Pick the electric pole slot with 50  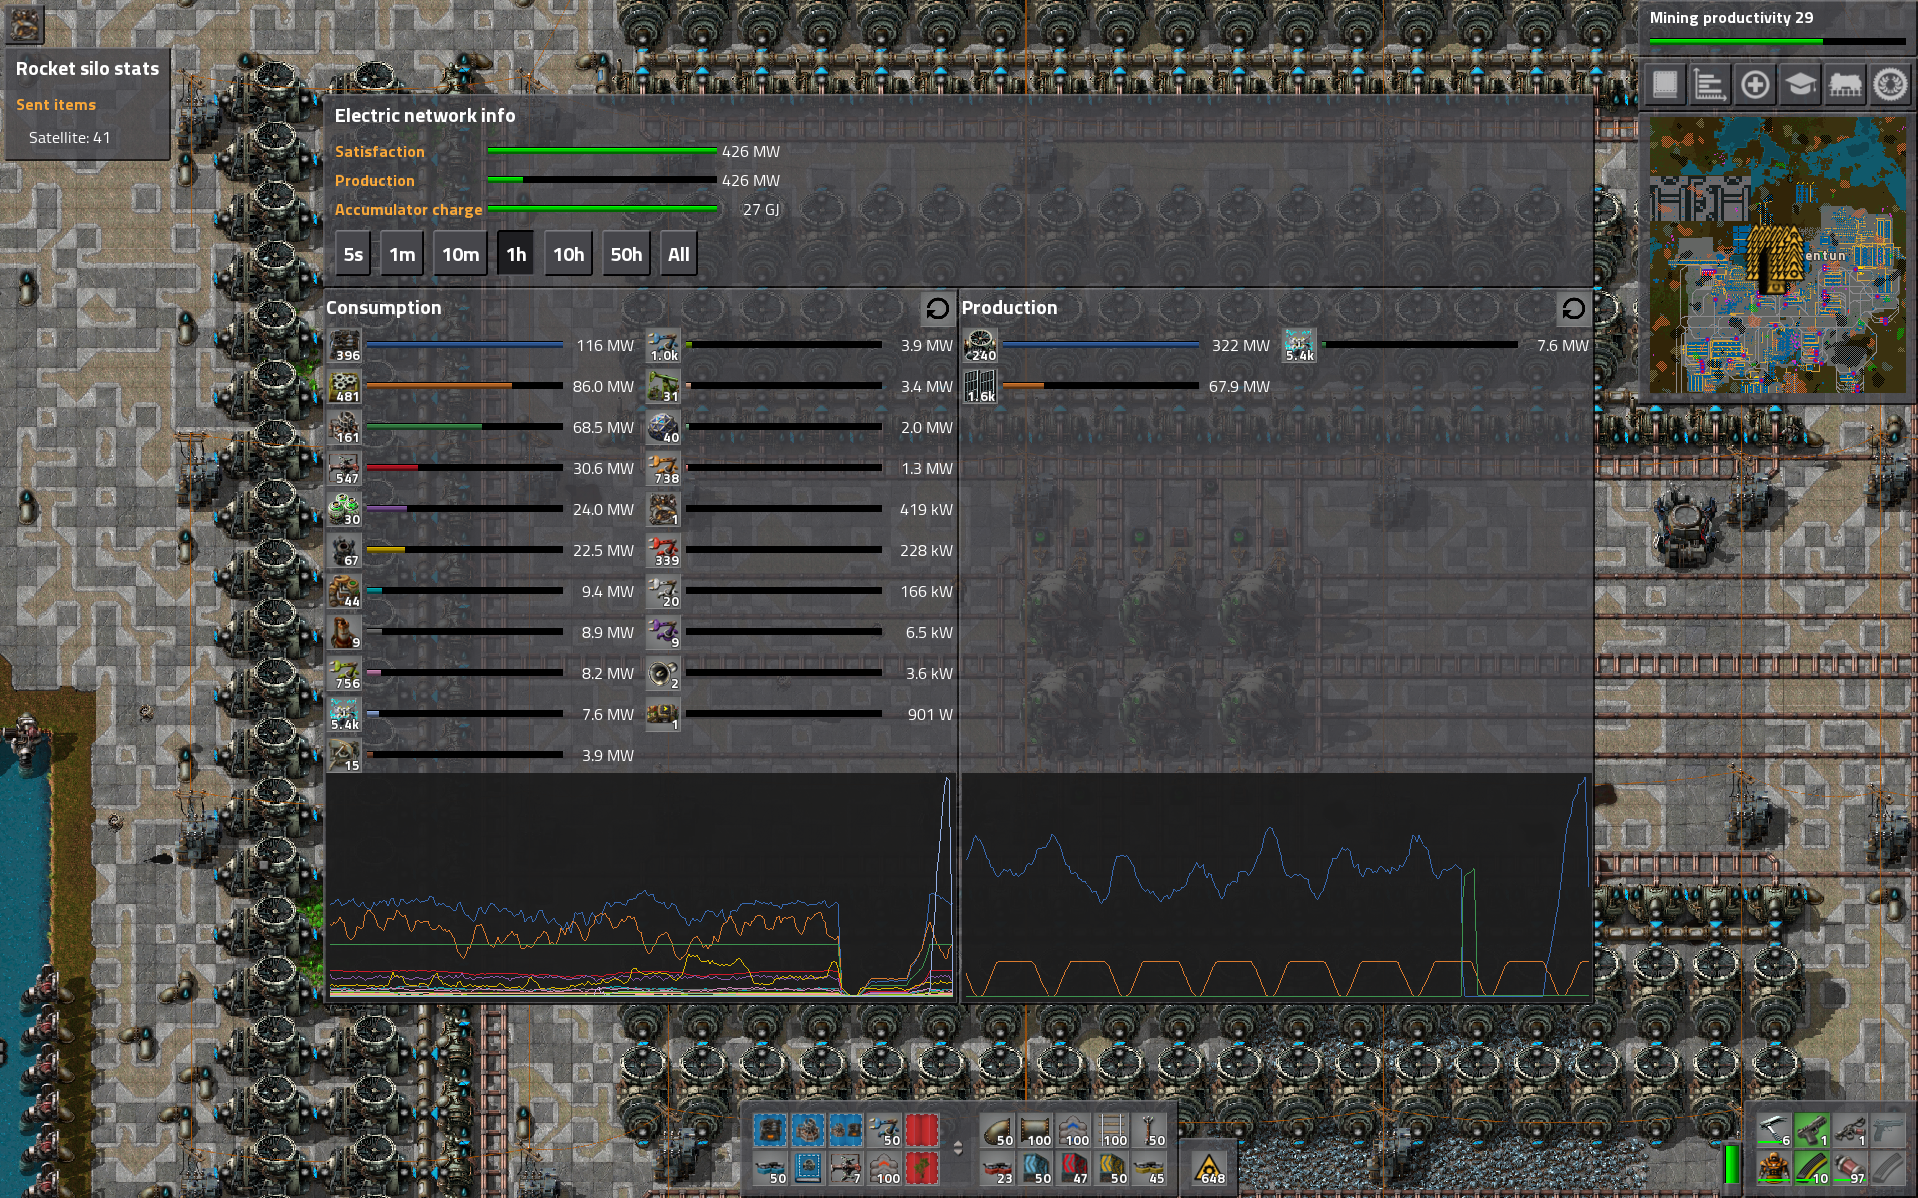click(1150, 1131)
